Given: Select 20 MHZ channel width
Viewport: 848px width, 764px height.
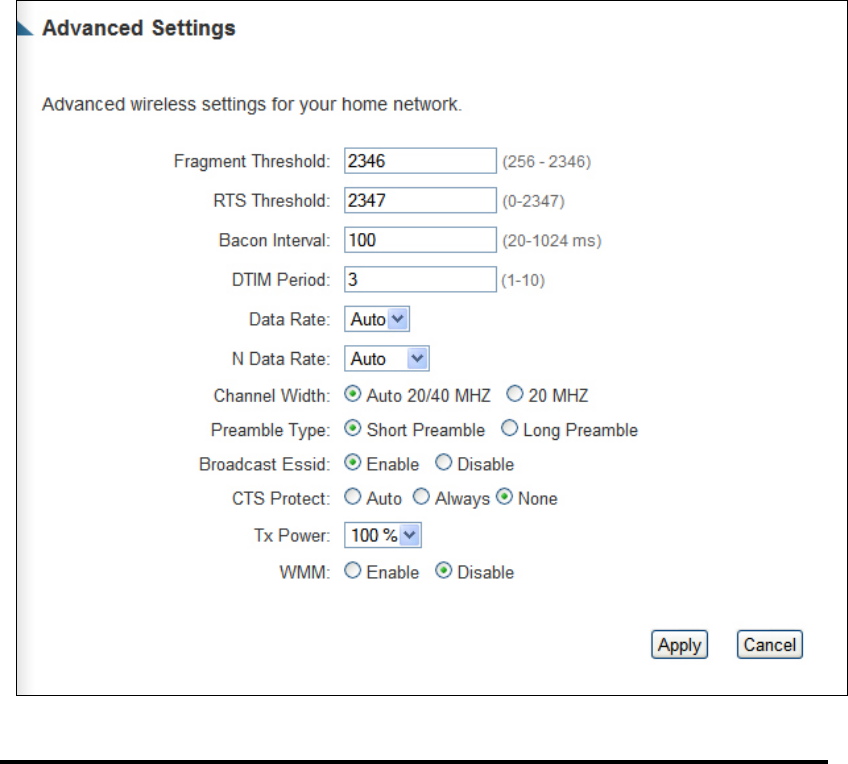Looking at the screenshot, I should (514, 394).
